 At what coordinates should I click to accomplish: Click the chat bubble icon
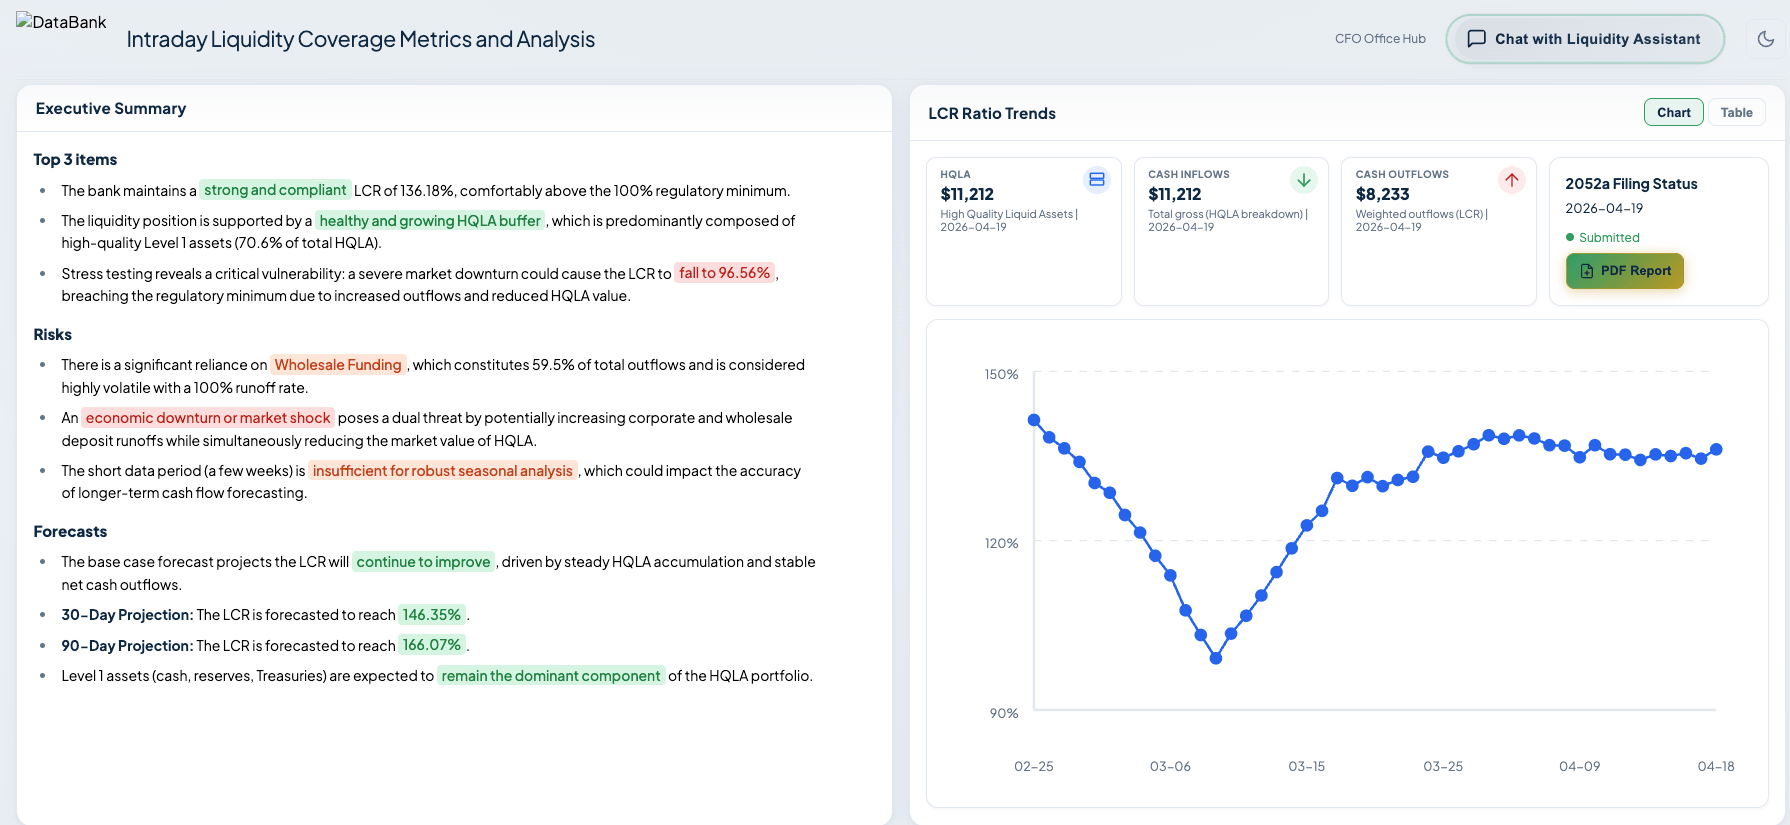coord(1476,39)
